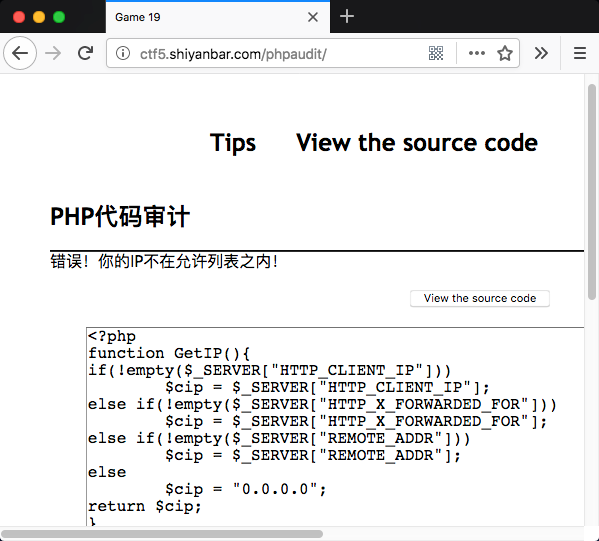Click the vertical page scrollbar thumb

[x=592, y=191]
